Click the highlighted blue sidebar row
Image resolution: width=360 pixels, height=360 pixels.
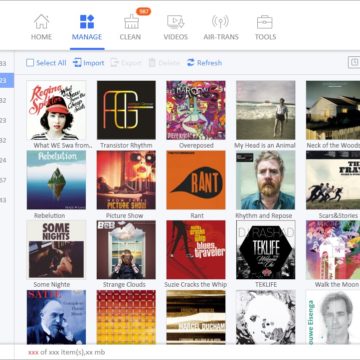click(7, 80)
